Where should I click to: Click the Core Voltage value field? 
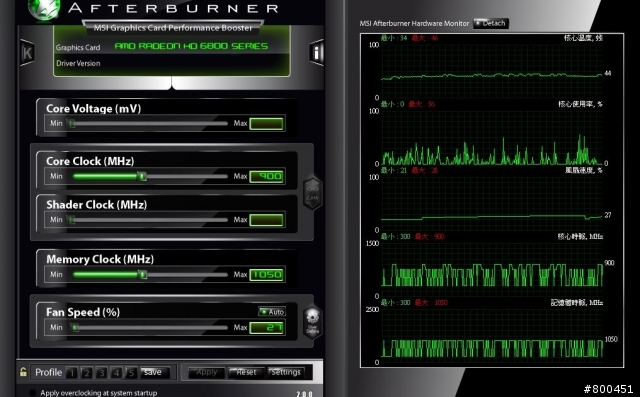click(267, 124)
